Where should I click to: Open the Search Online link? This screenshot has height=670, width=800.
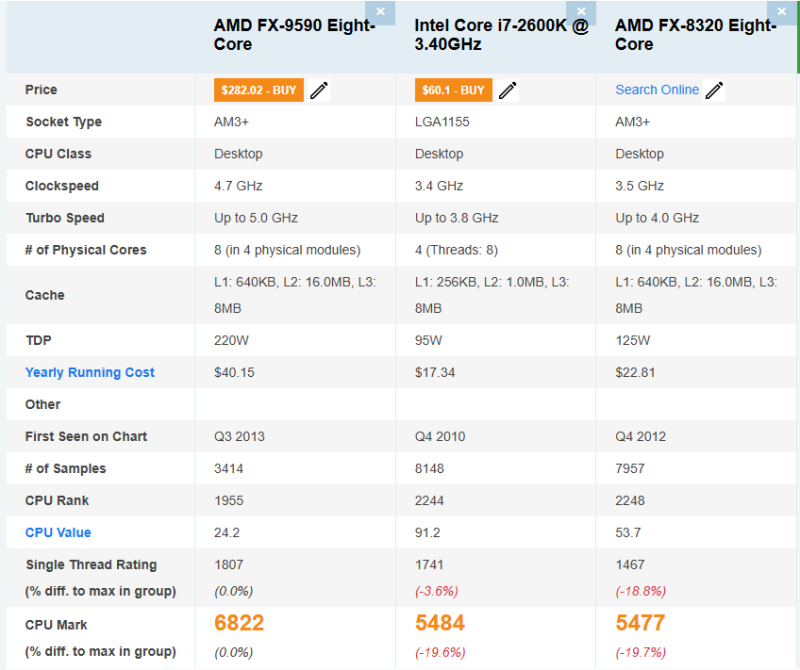(657, 90)
